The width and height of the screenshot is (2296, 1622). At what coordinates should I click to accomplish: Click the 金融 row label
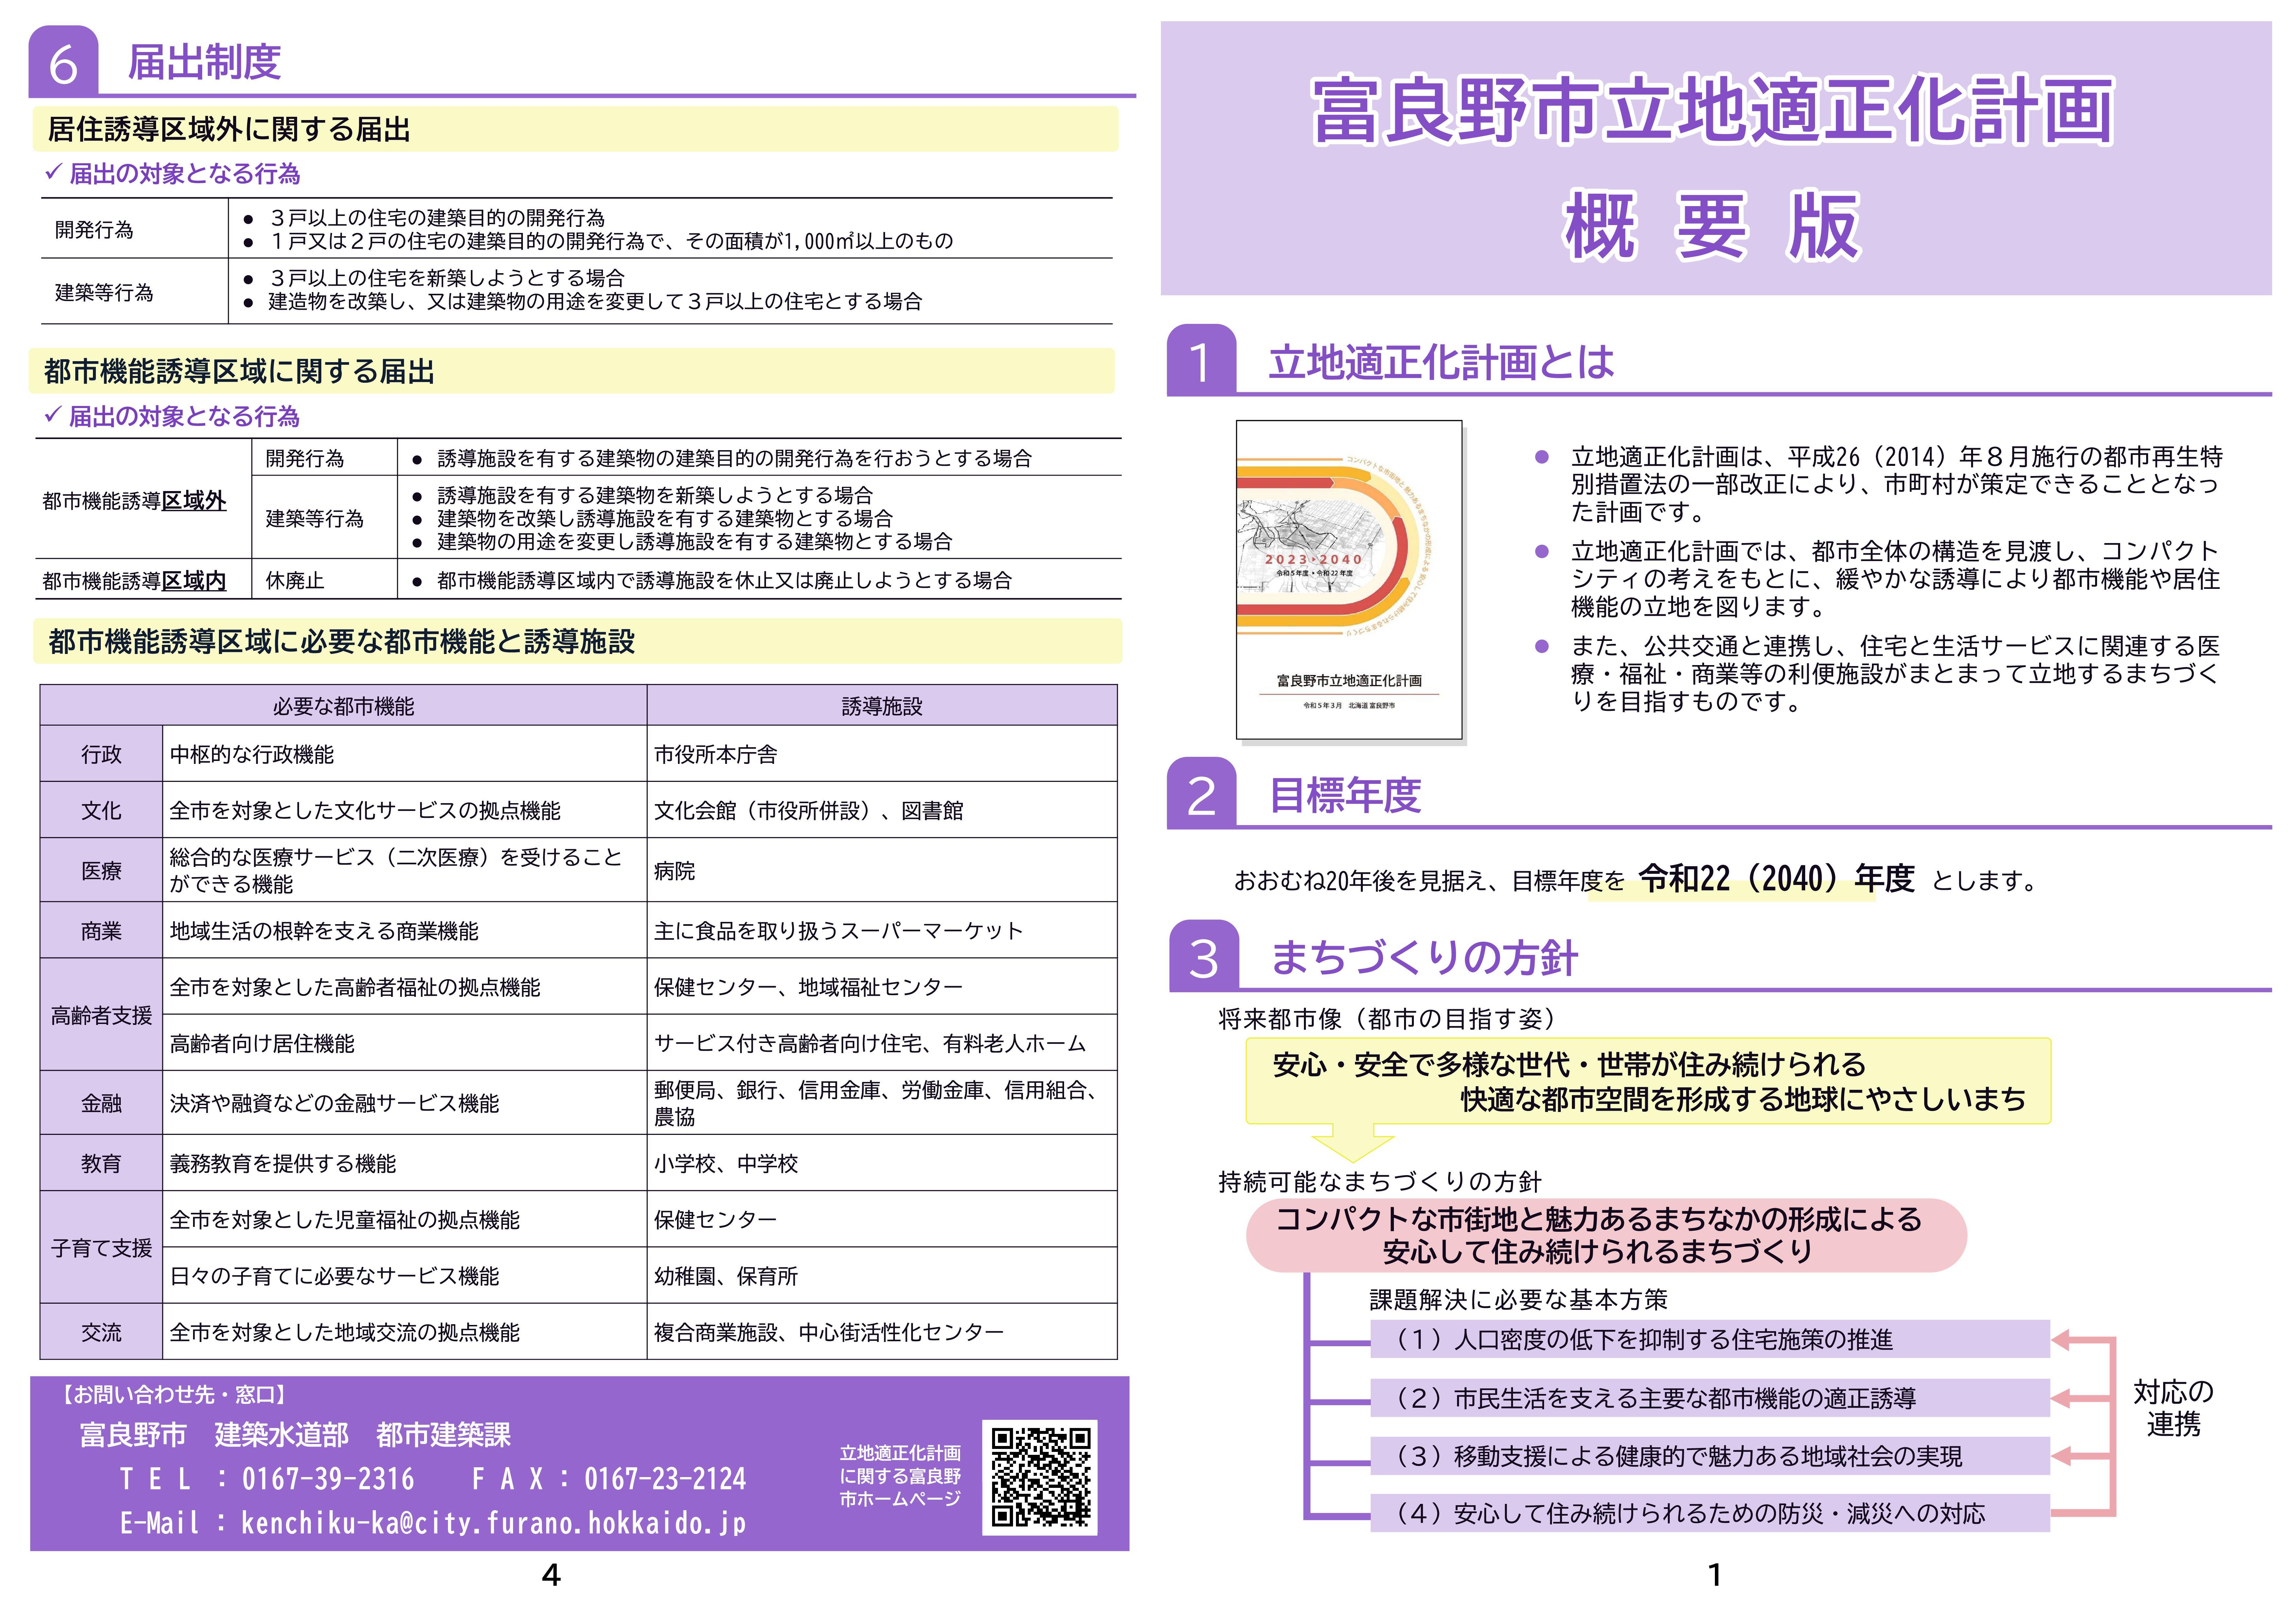(101, 1103)
